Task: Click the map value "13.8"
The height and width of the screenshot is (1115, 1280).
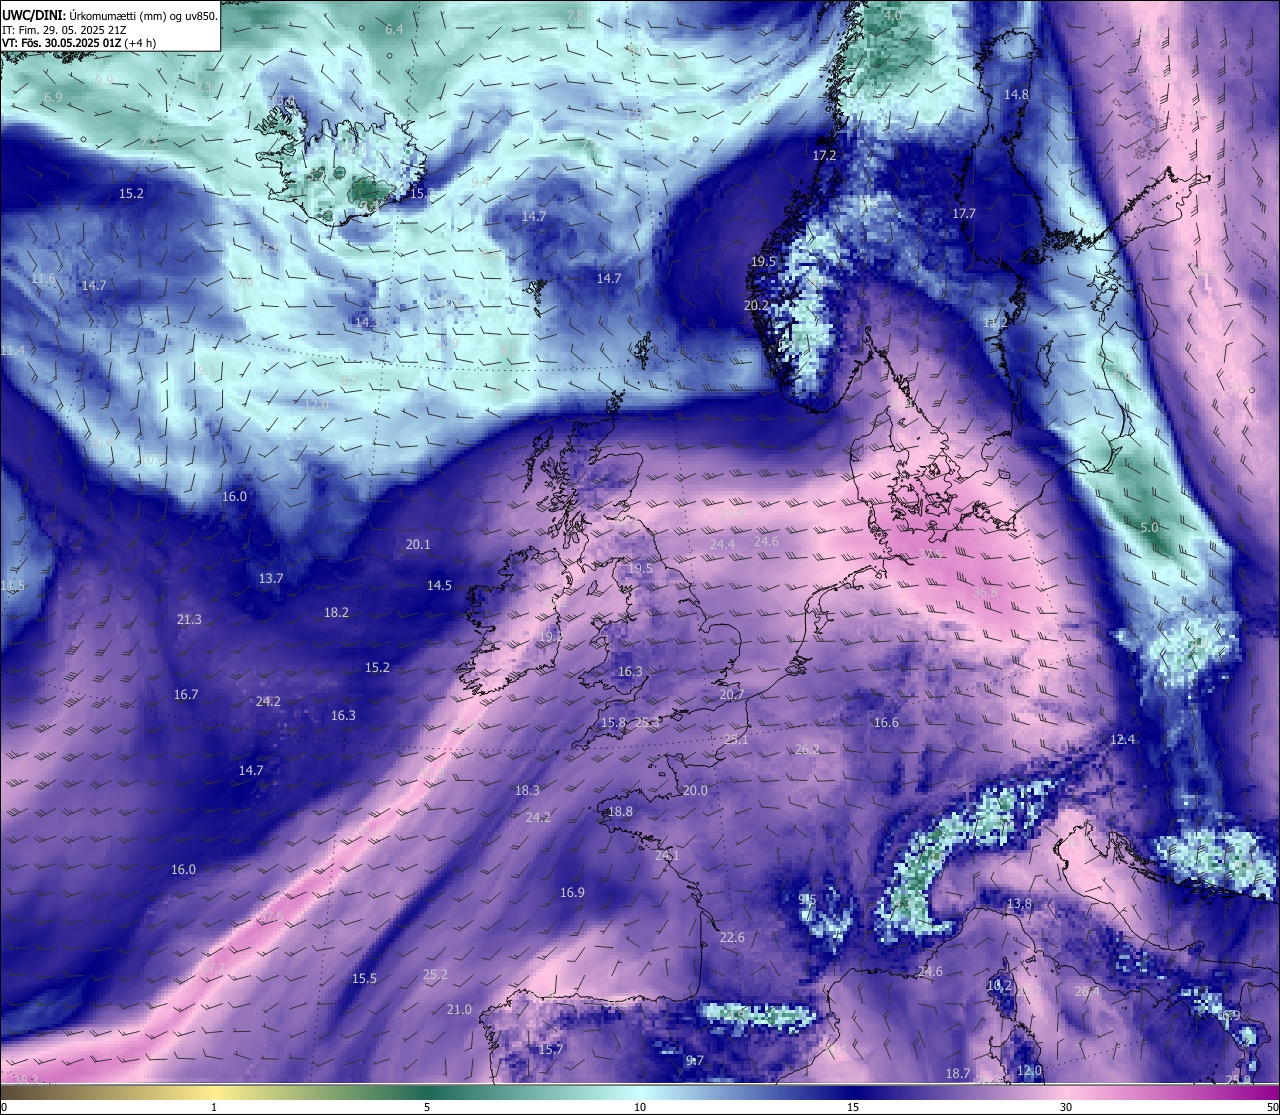Action: (1019, 903)
